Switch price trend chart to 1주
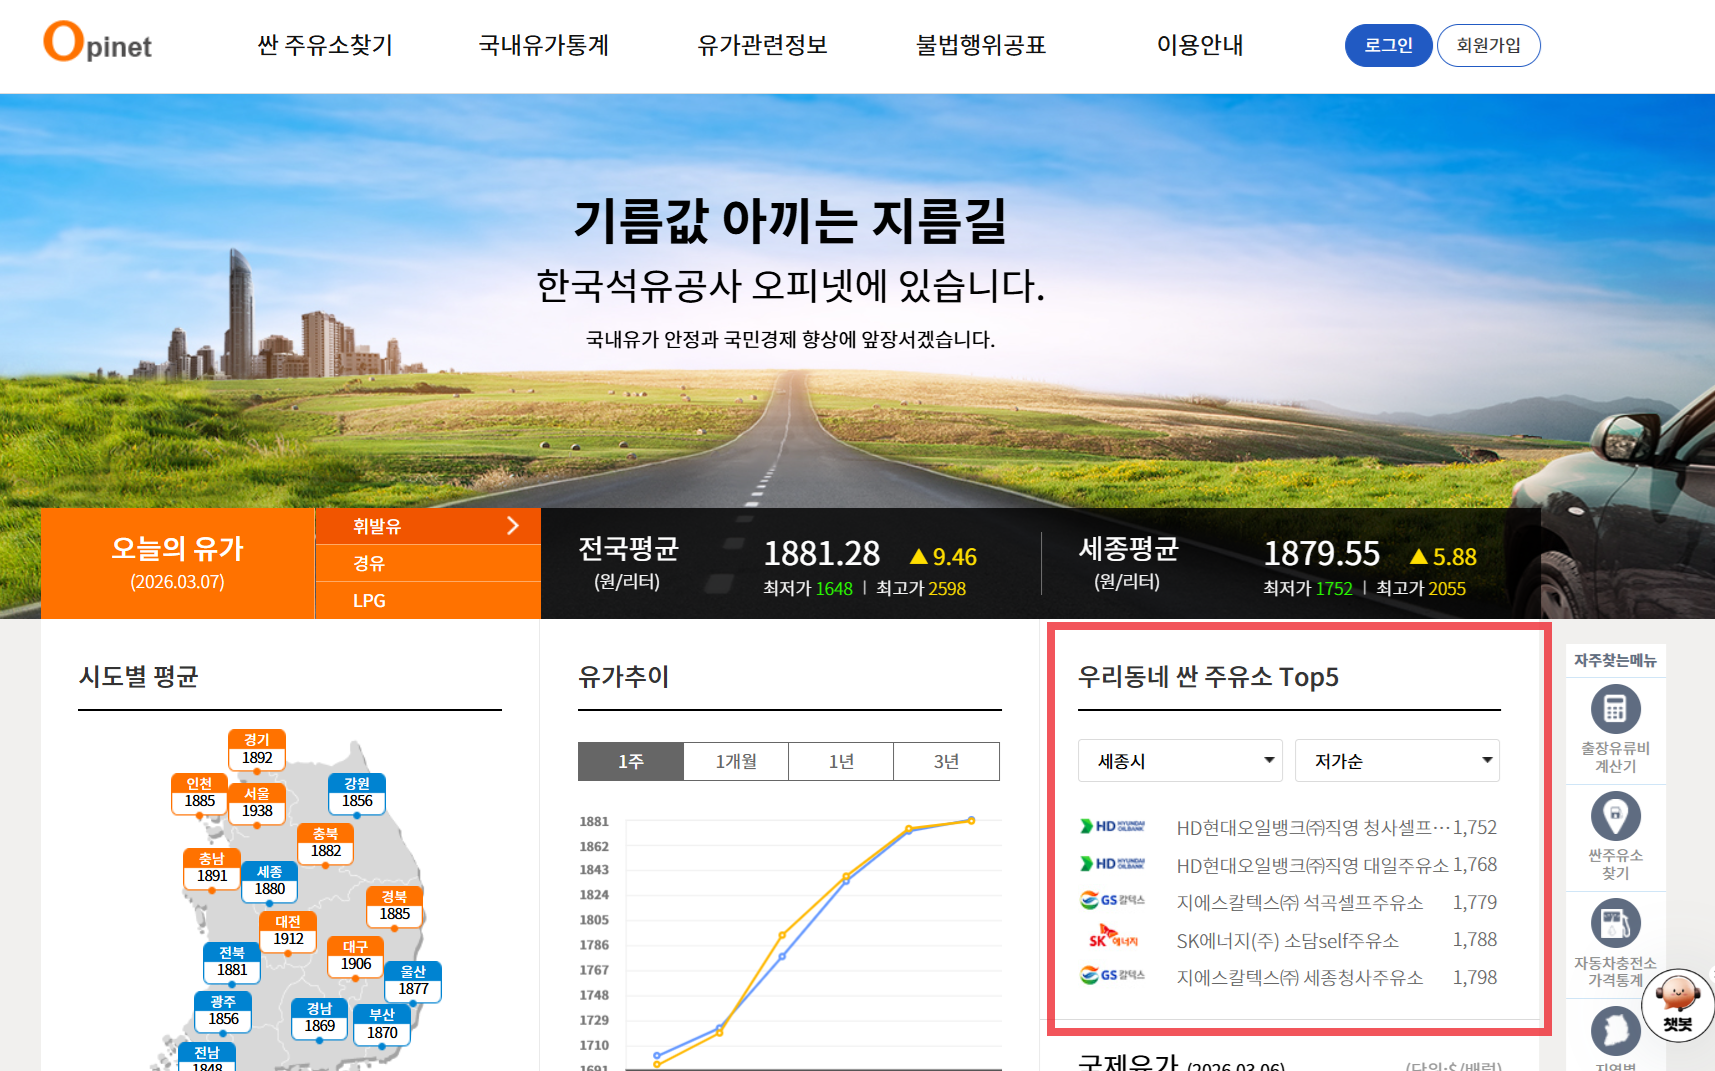This screenshot has width=1715, height=1071. tap(631, 762)
